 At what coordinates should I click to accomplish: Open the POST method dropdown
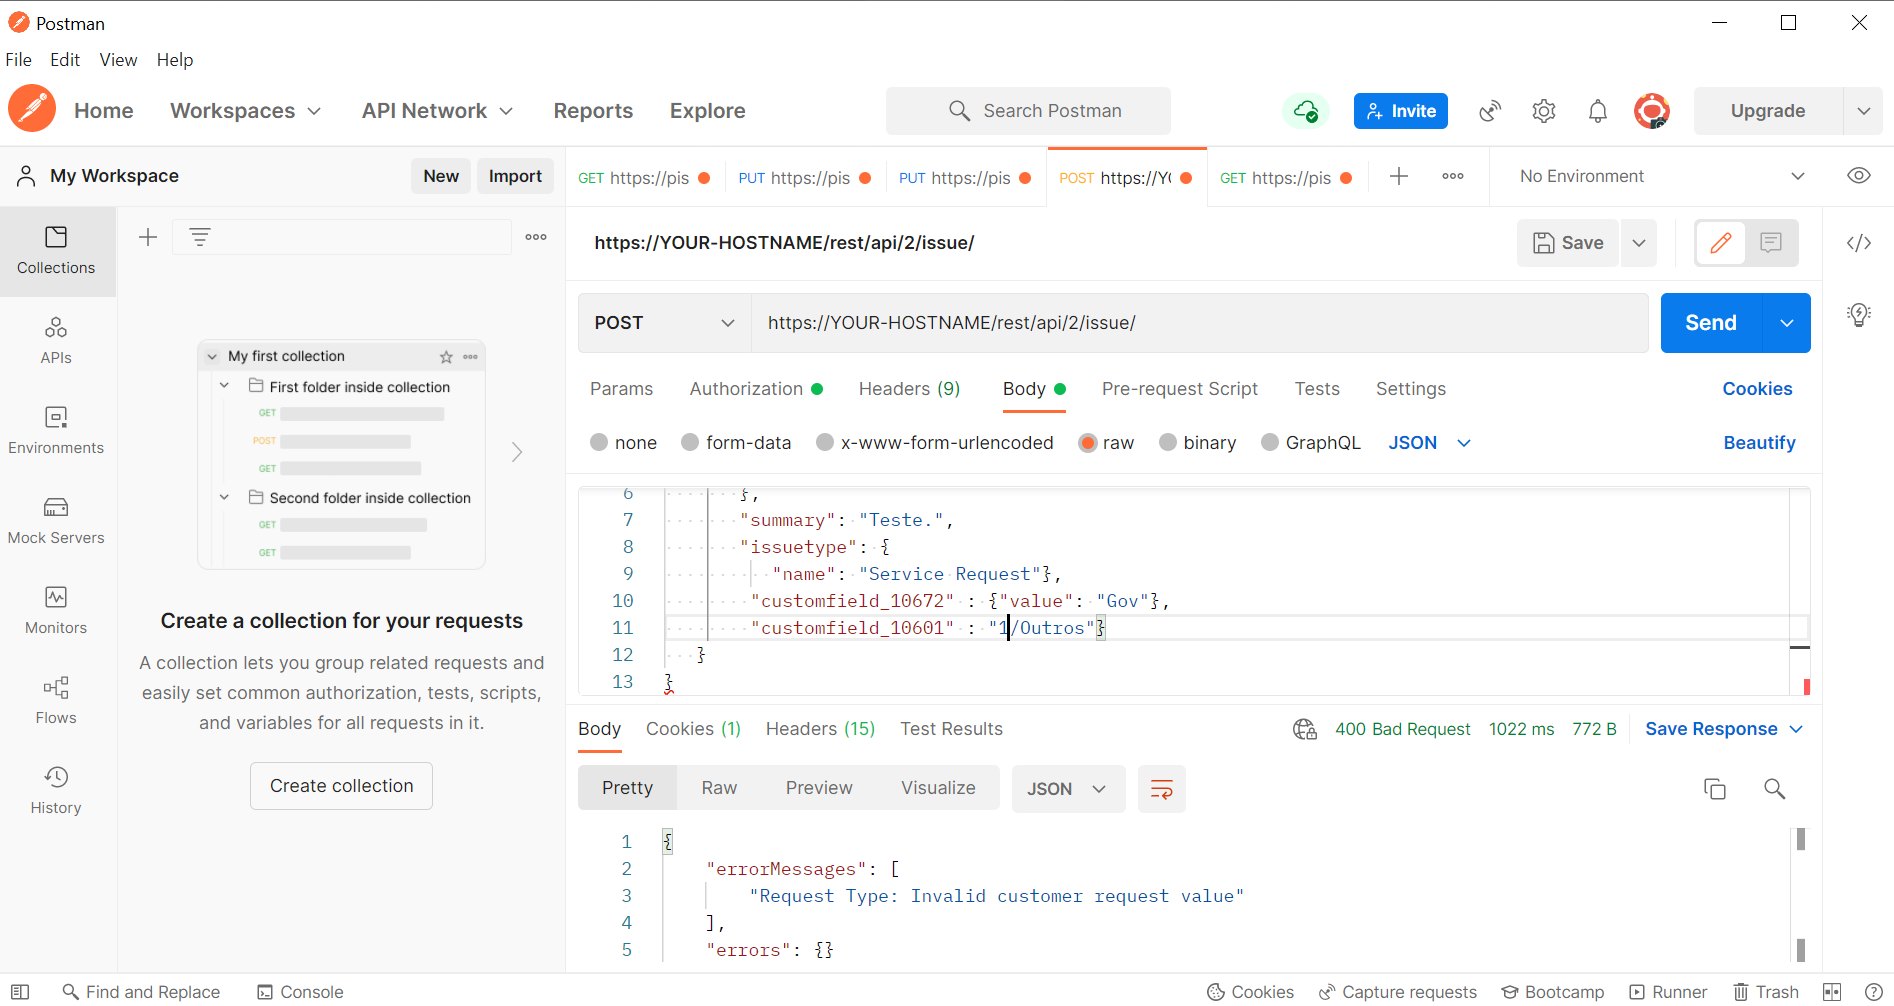pos(663,322)
